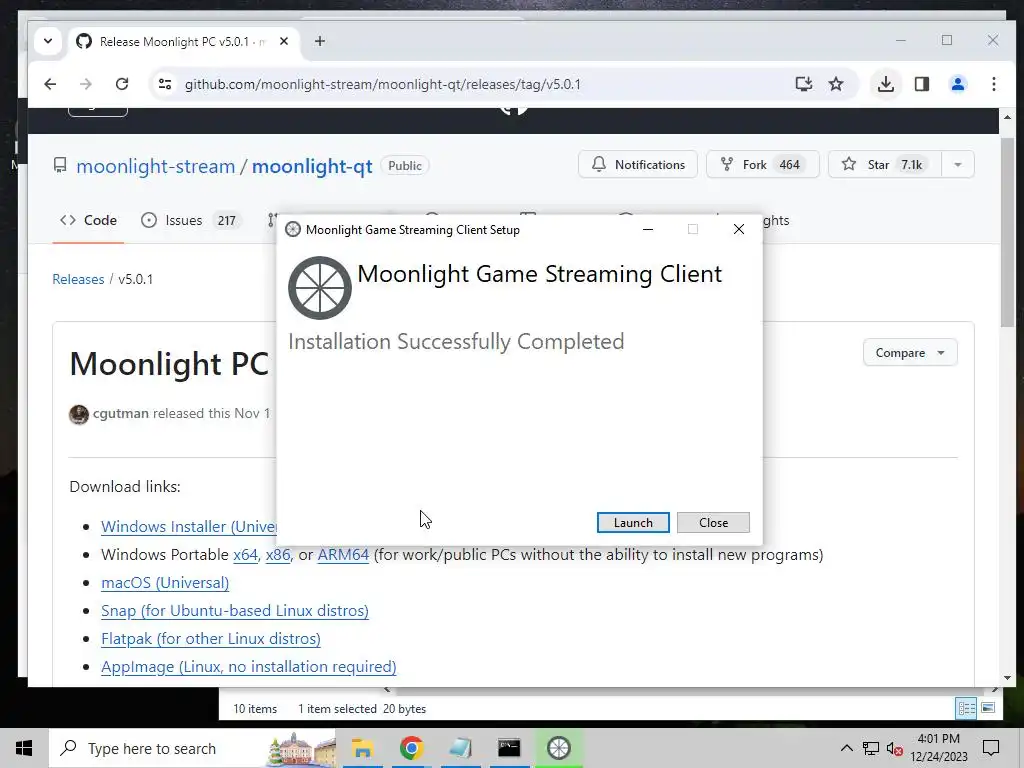The image size is (1024, 768).
Task: Close the Release Moonlight PC tab
Action: tap(284, 41)
